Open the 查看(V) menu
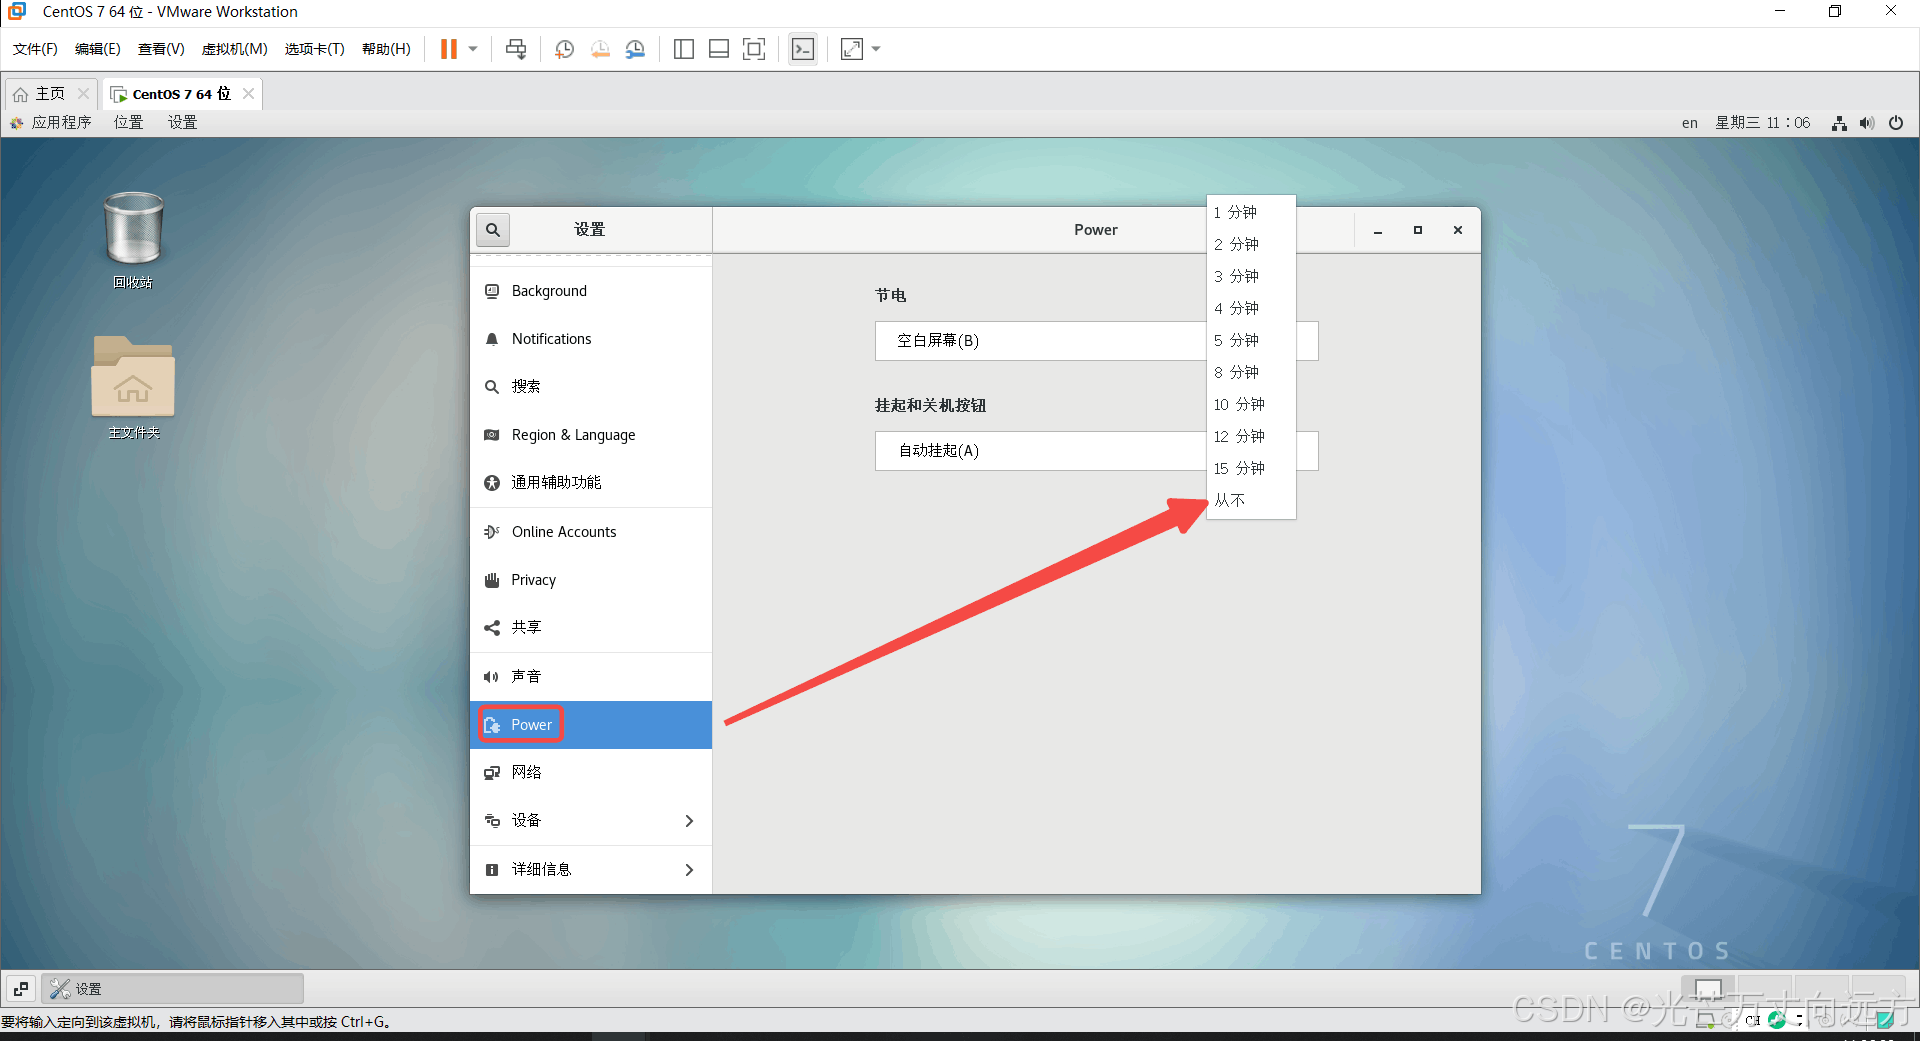 point(161,49)
